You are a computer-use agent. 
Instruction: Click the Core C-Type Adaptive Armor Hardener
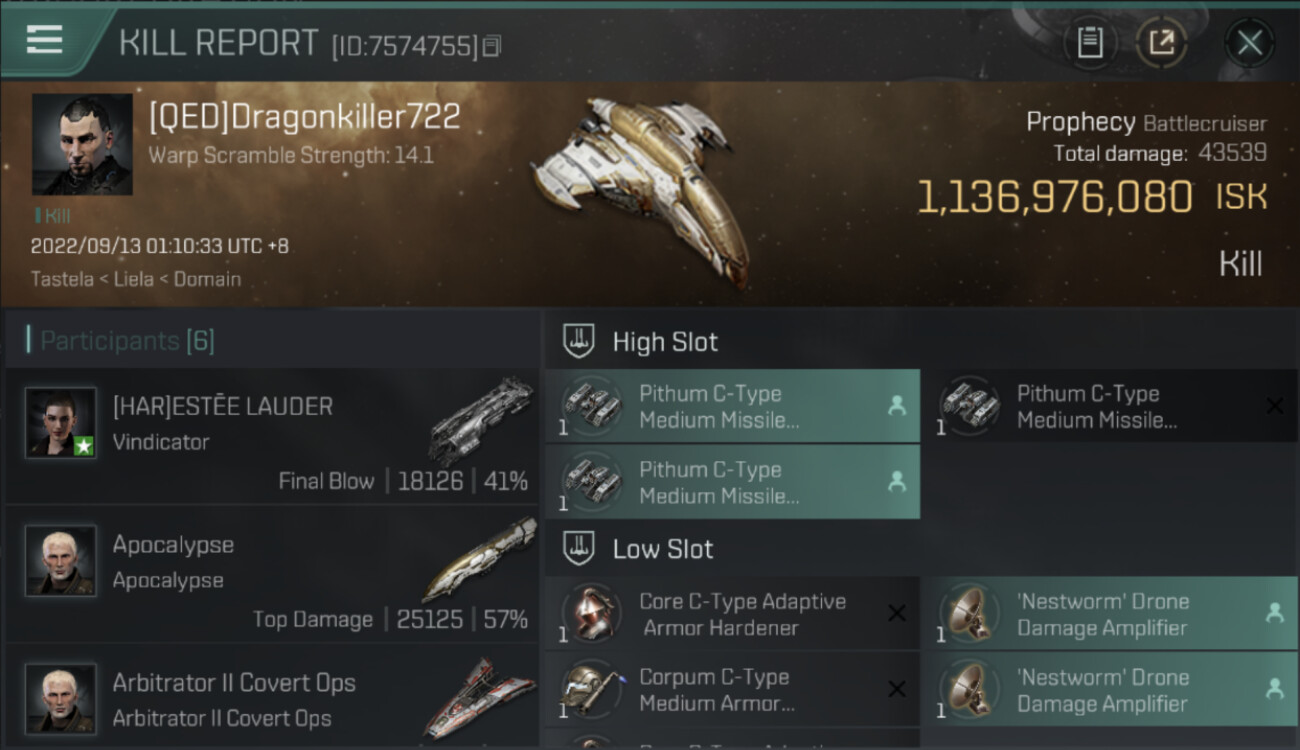[731, 615]
